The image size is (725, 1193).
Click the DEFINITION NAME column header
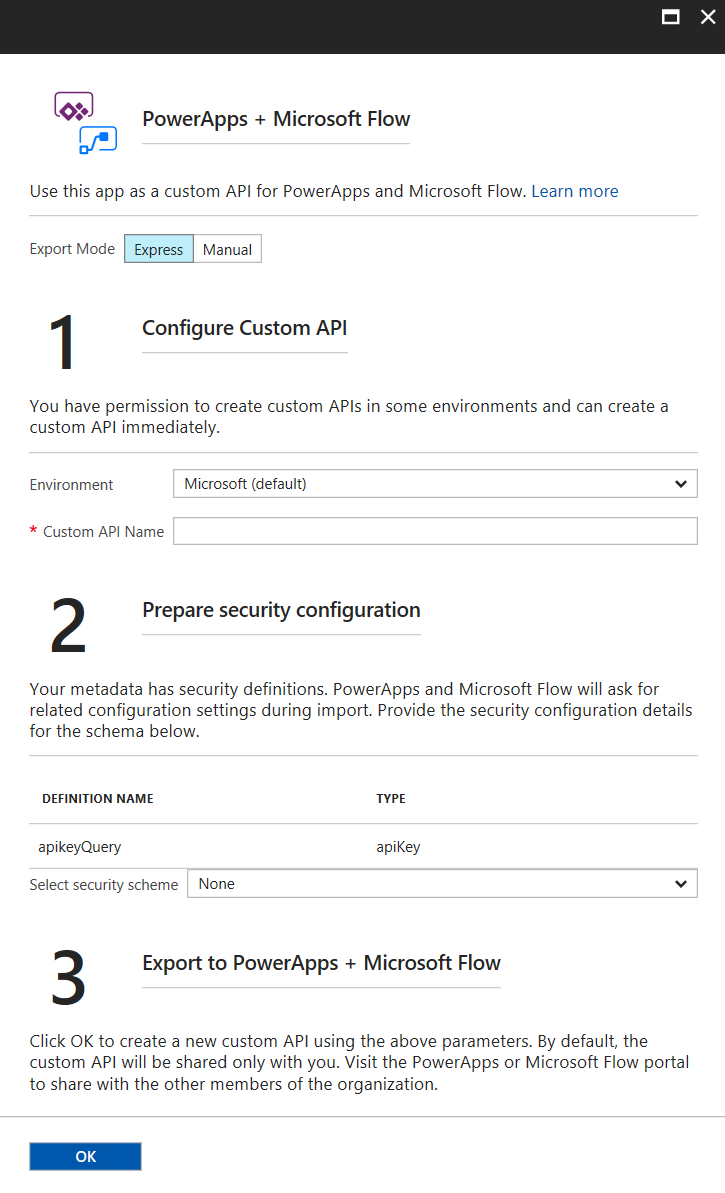coord(98,799)
